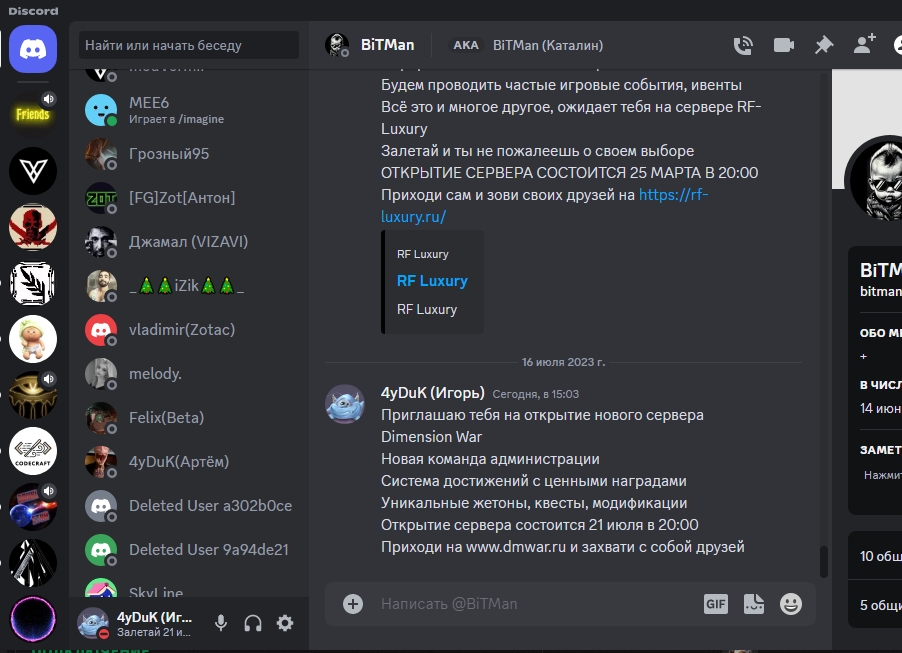Open the blue RF Luxury embed title
This screenshot has width=902, height=653.
click(x=432, y=281)
